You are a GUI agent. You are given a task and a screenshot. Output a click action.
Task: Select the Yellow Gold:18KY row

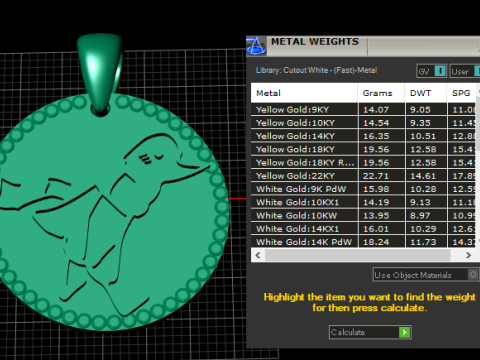click(363, 149)
